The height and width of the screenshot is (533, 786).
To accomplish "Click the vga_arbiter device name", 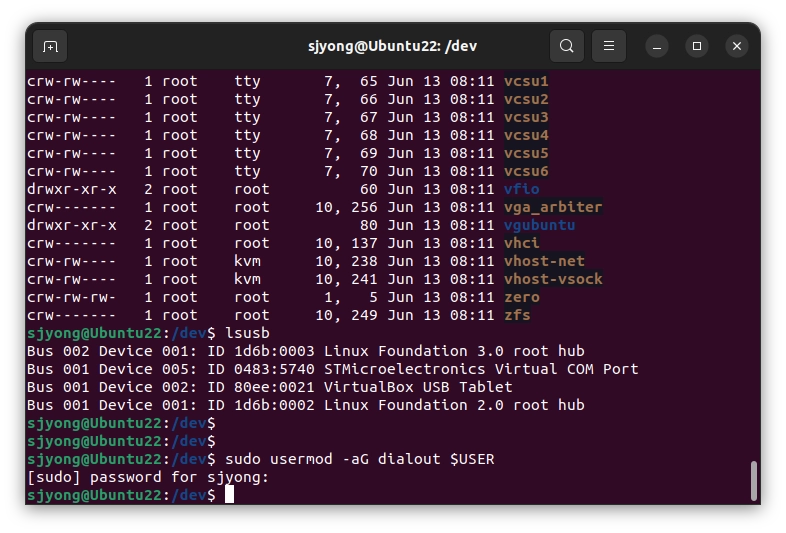I will point(553,207).
